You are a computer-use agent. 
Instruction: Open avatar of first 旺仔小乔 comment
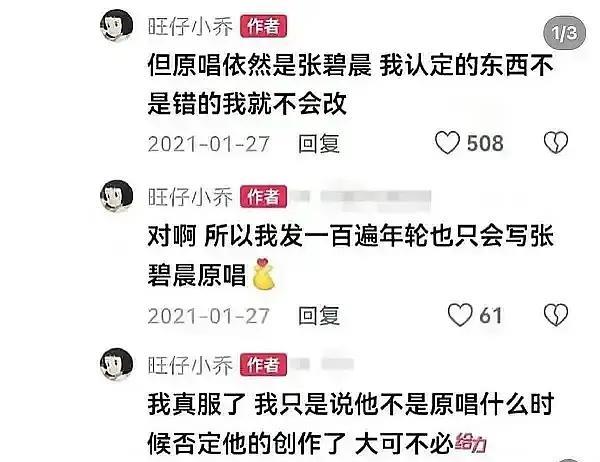(x=117, y=25)
